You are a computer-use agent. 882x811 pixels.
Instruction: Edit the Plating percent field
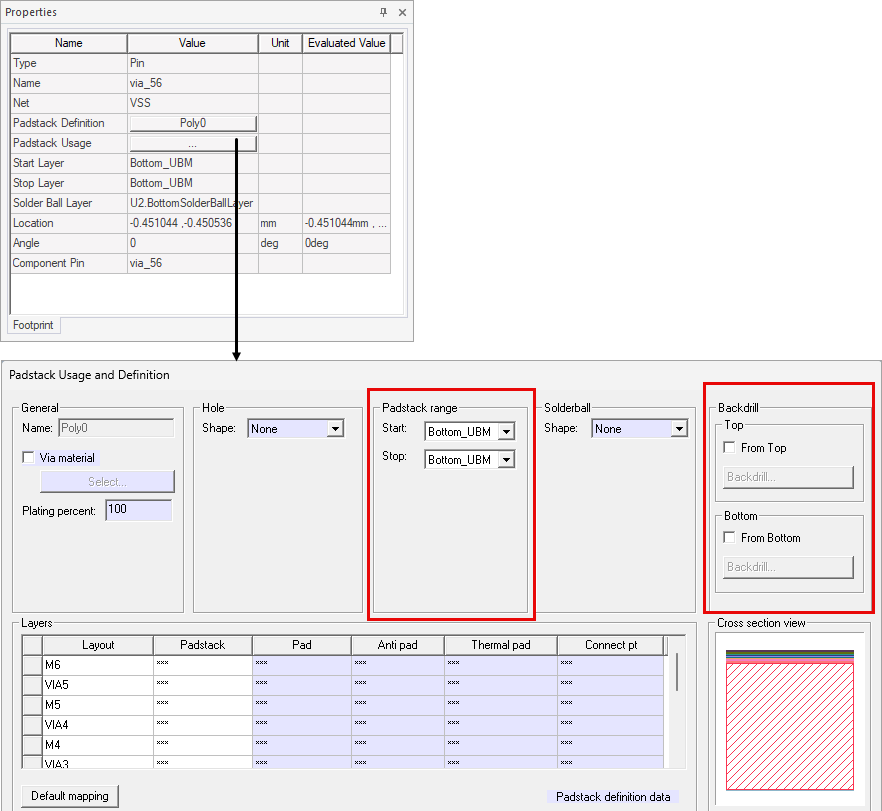[x=138, y=510]
